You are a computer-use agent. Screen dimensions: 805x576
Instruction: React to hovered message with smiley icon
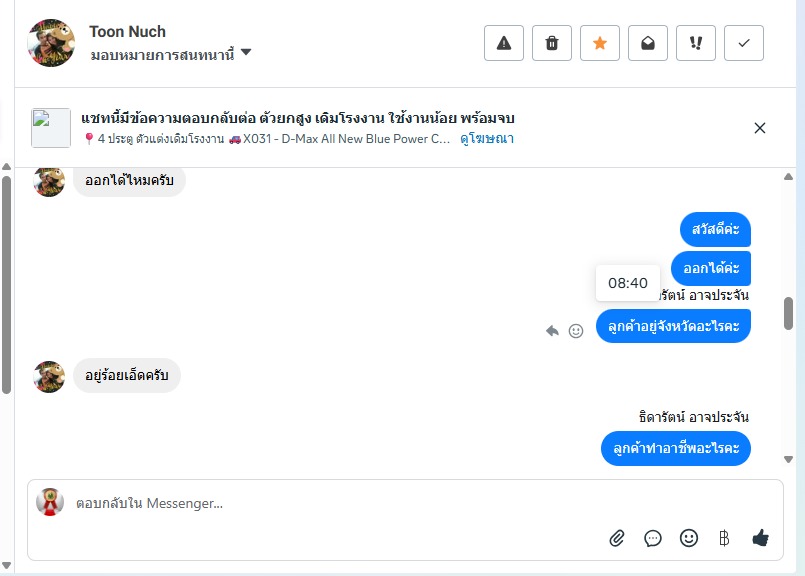coord(576,331)
